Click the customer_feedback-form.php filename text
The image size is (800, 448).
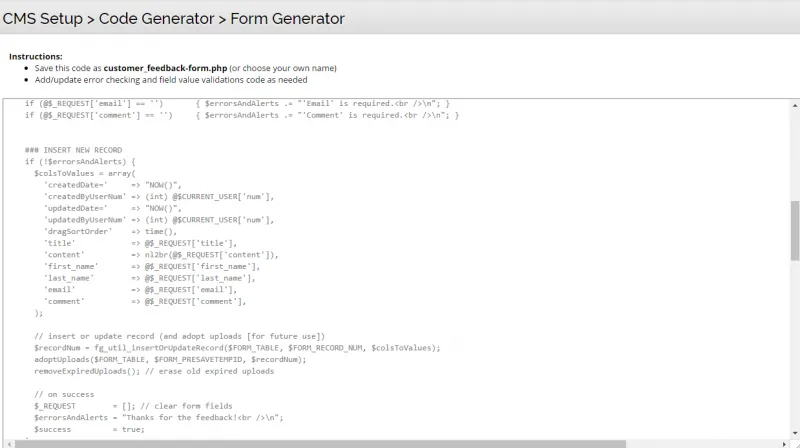(x=166, y=68)
